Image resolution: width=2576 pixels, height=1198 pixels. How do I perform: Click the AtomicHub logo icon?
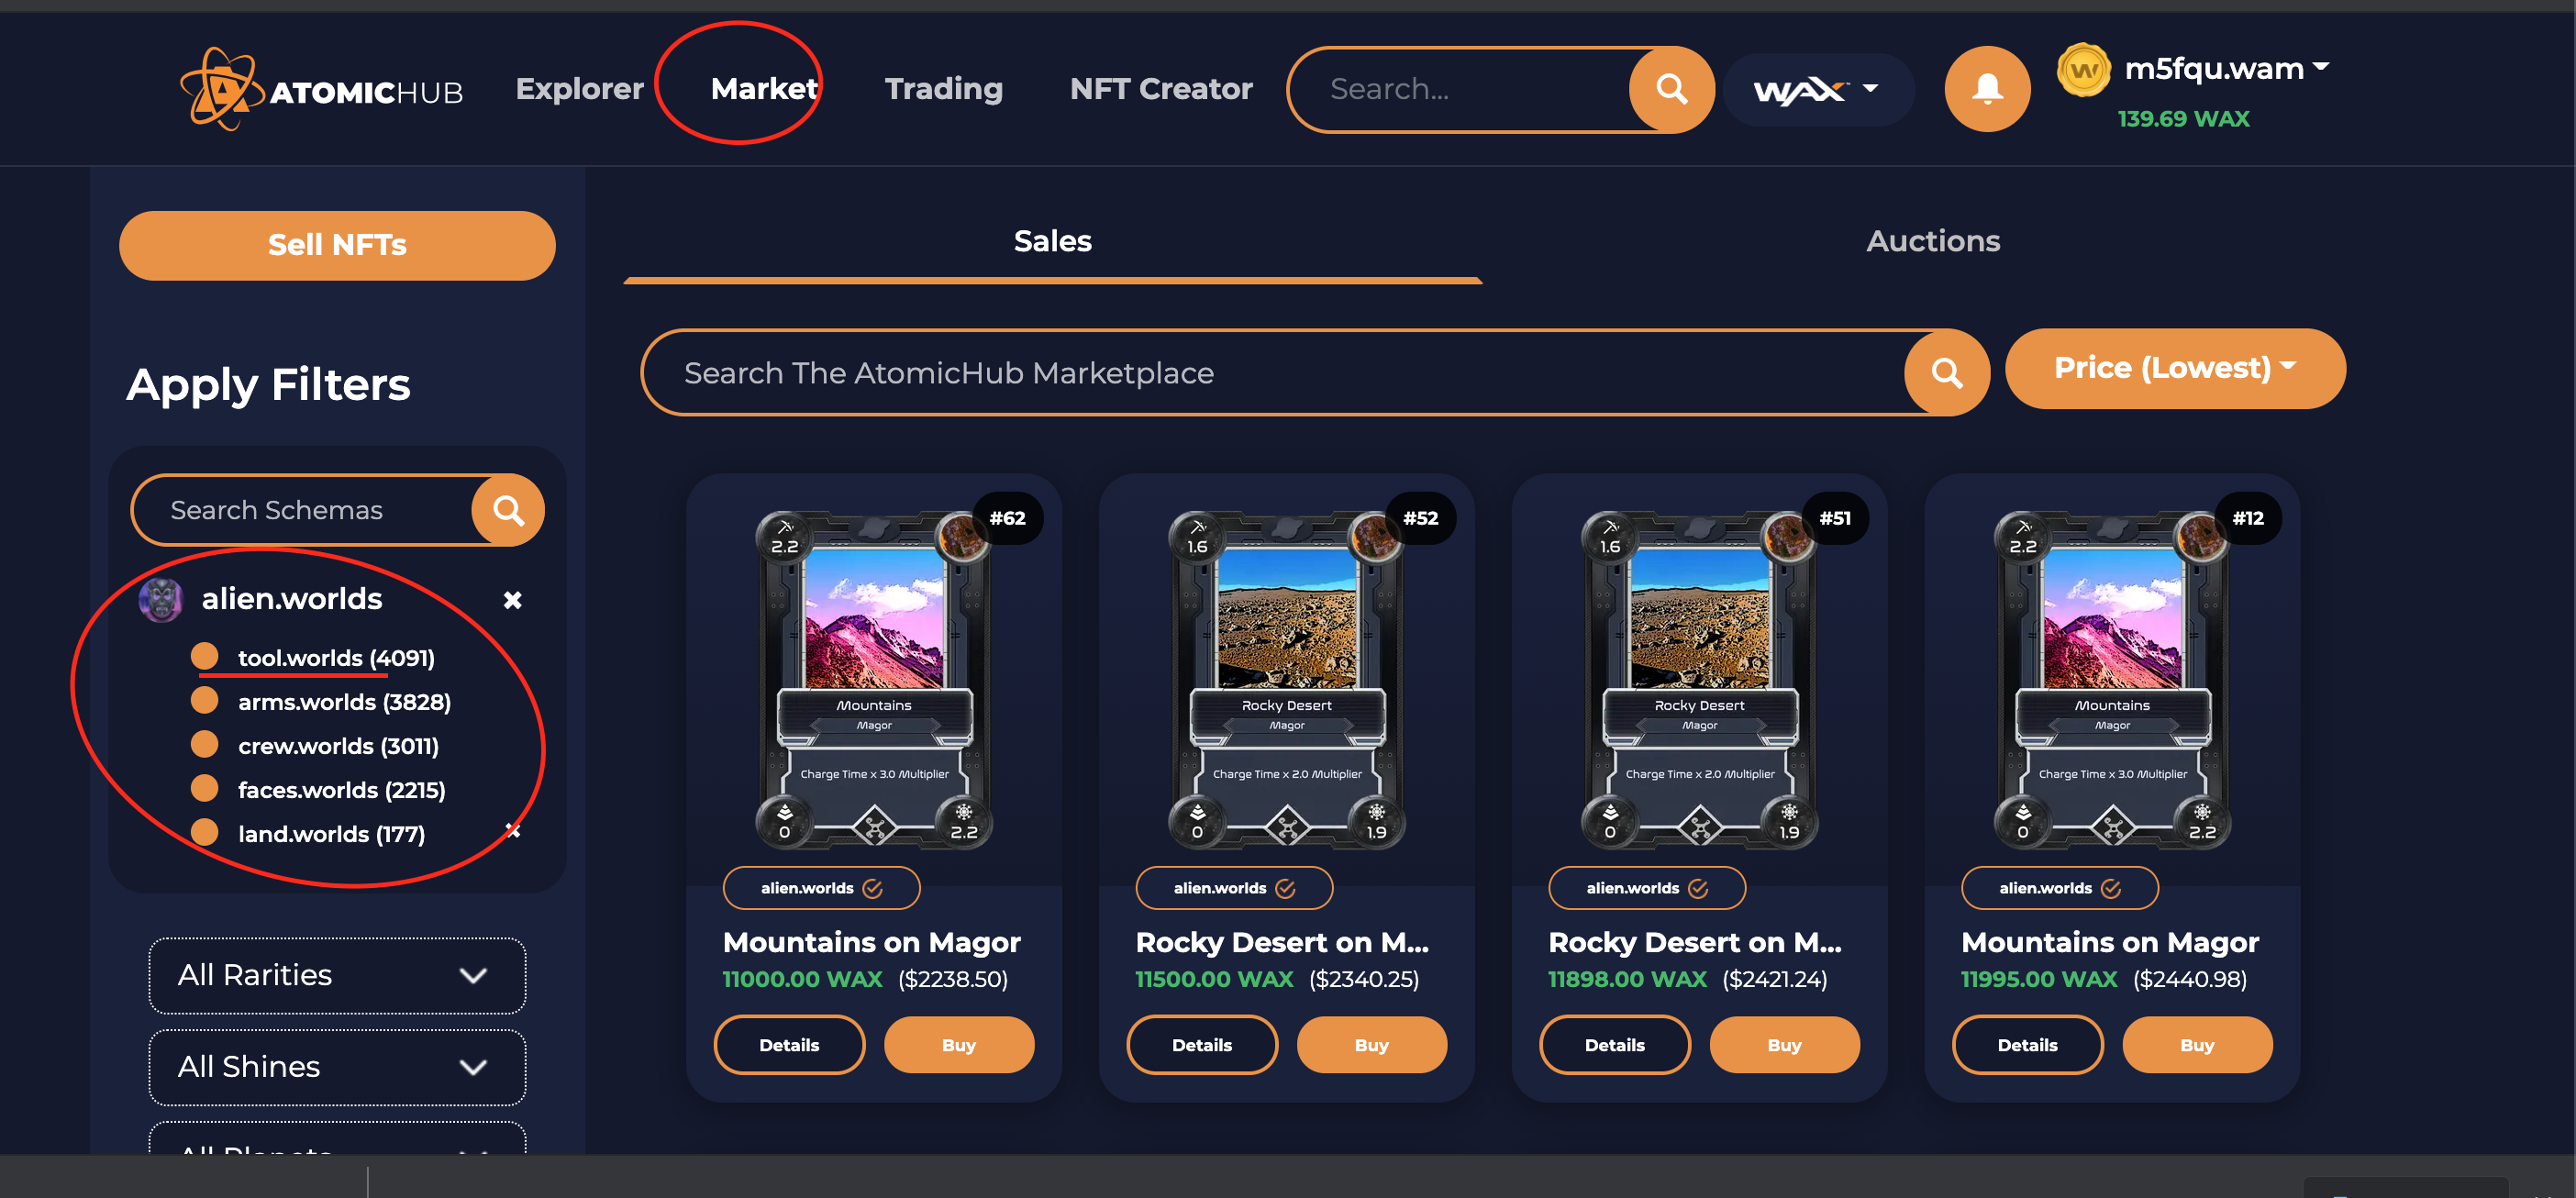pyautogui.click(x=222, y=89)
